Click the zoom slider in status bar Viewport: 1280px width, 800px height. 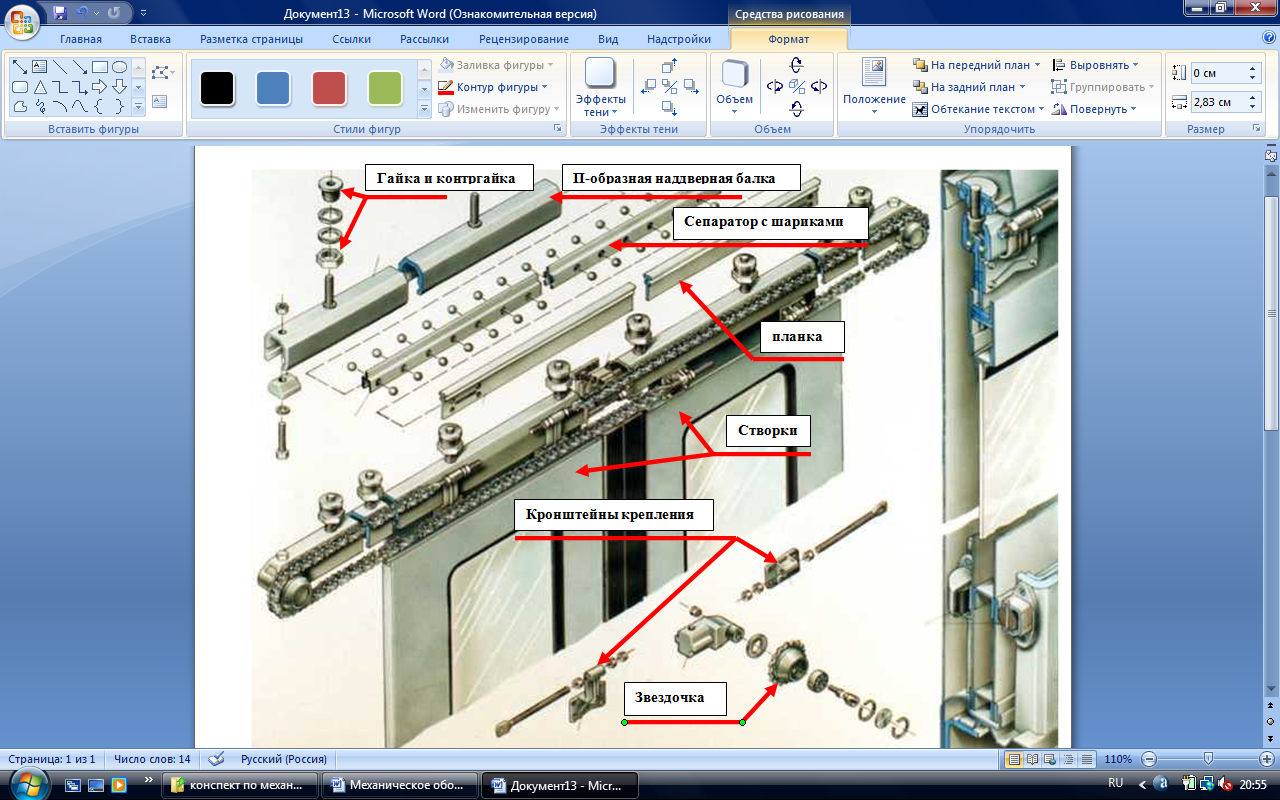click(x=1208, y=759)
